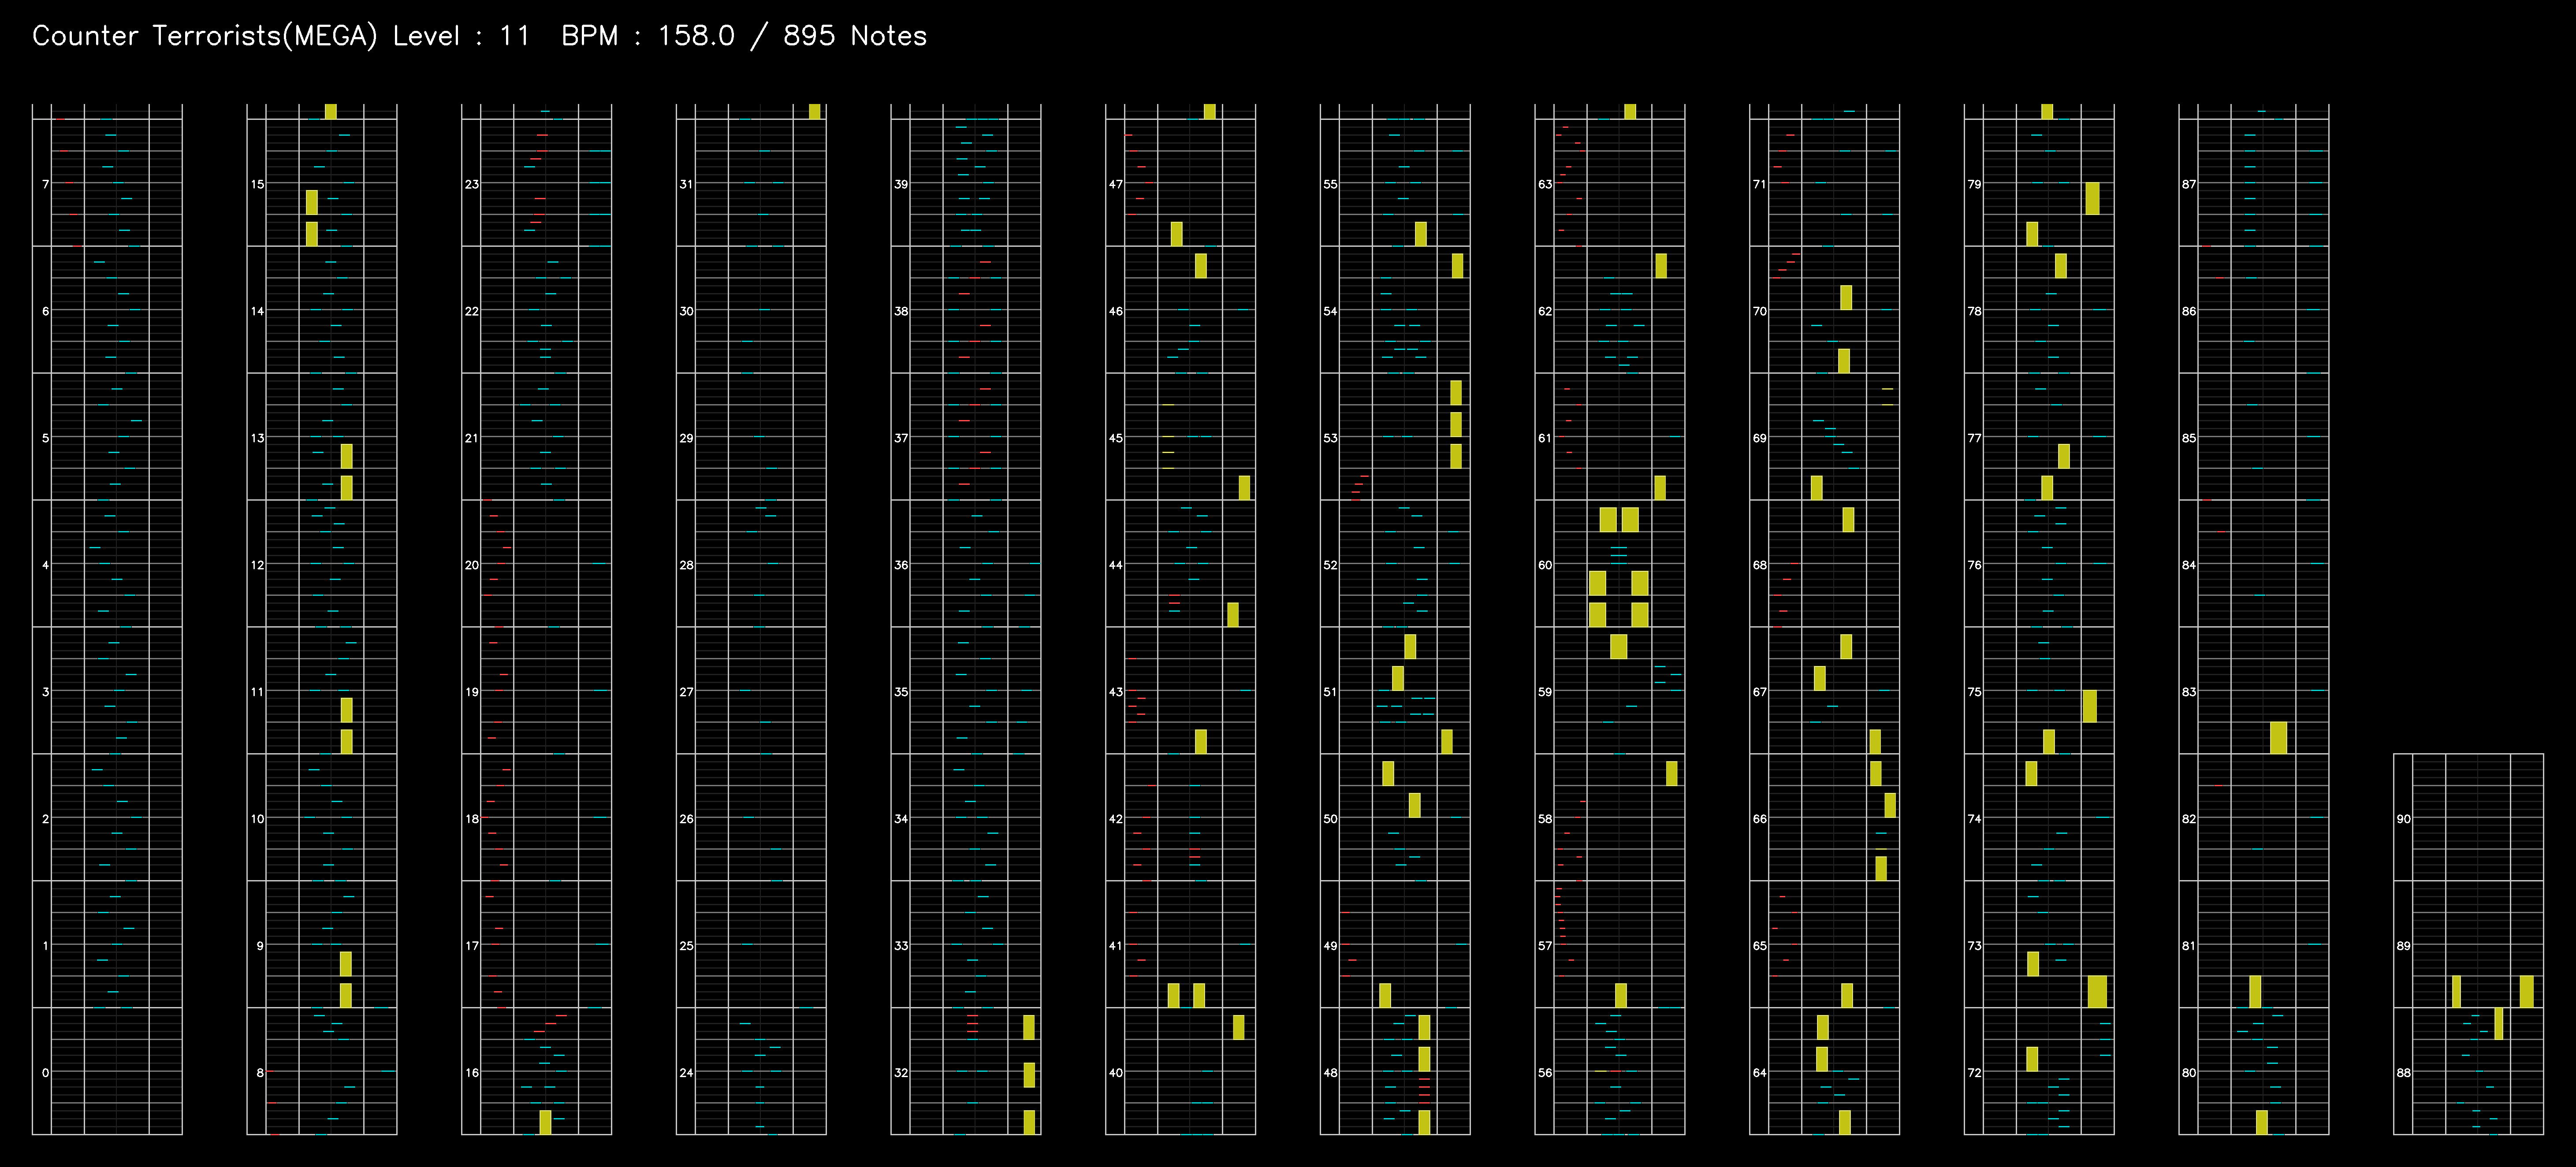Viewport: 2576px width, 1167px height.
Task: Select the yellow long note in measure 55
Action: click(1421, 233)
